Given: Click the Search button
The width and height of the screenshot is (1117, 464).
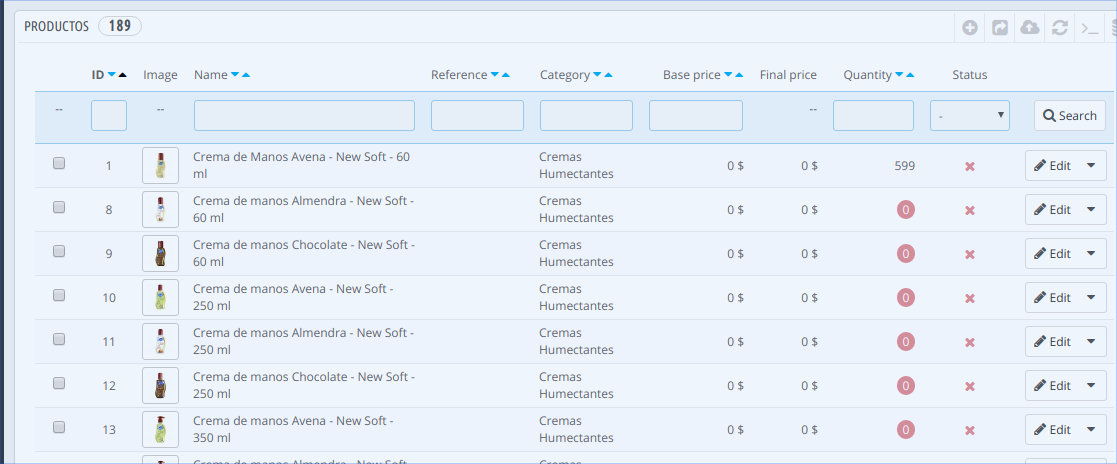Looking at the screenshot, I should (x=1069, y=116).
